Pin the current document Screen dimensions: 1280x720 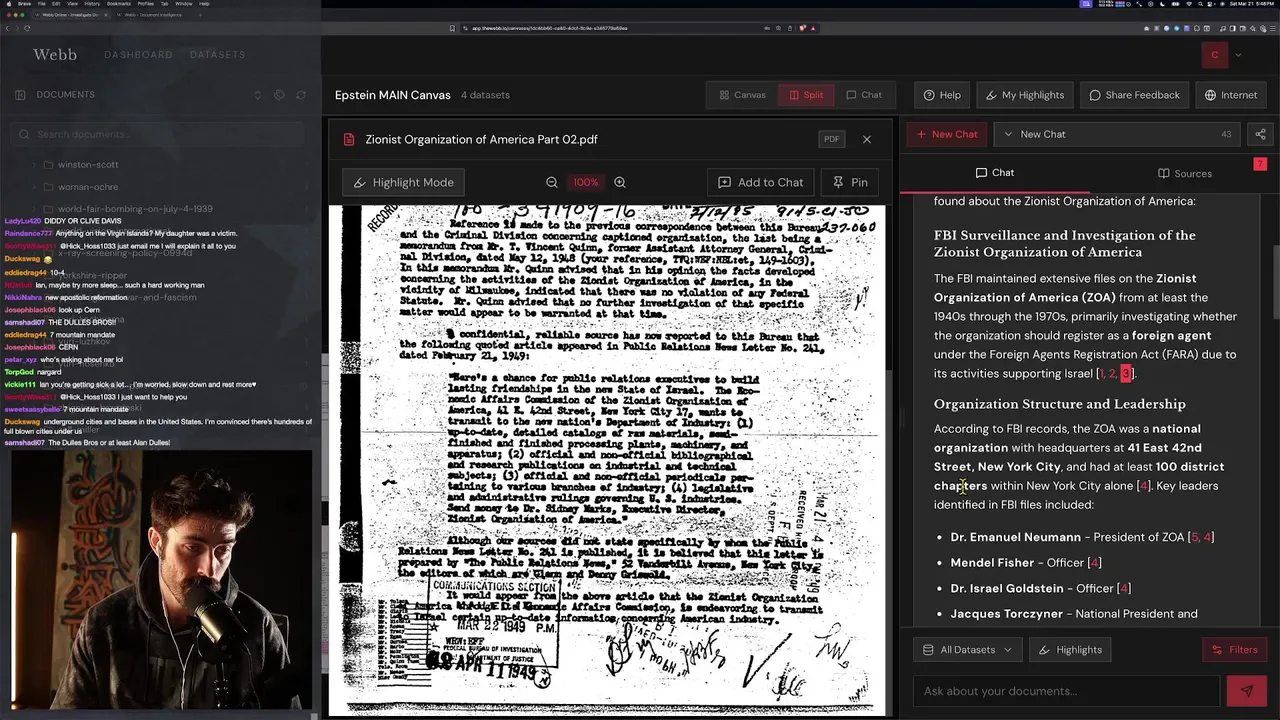point(850,182)
